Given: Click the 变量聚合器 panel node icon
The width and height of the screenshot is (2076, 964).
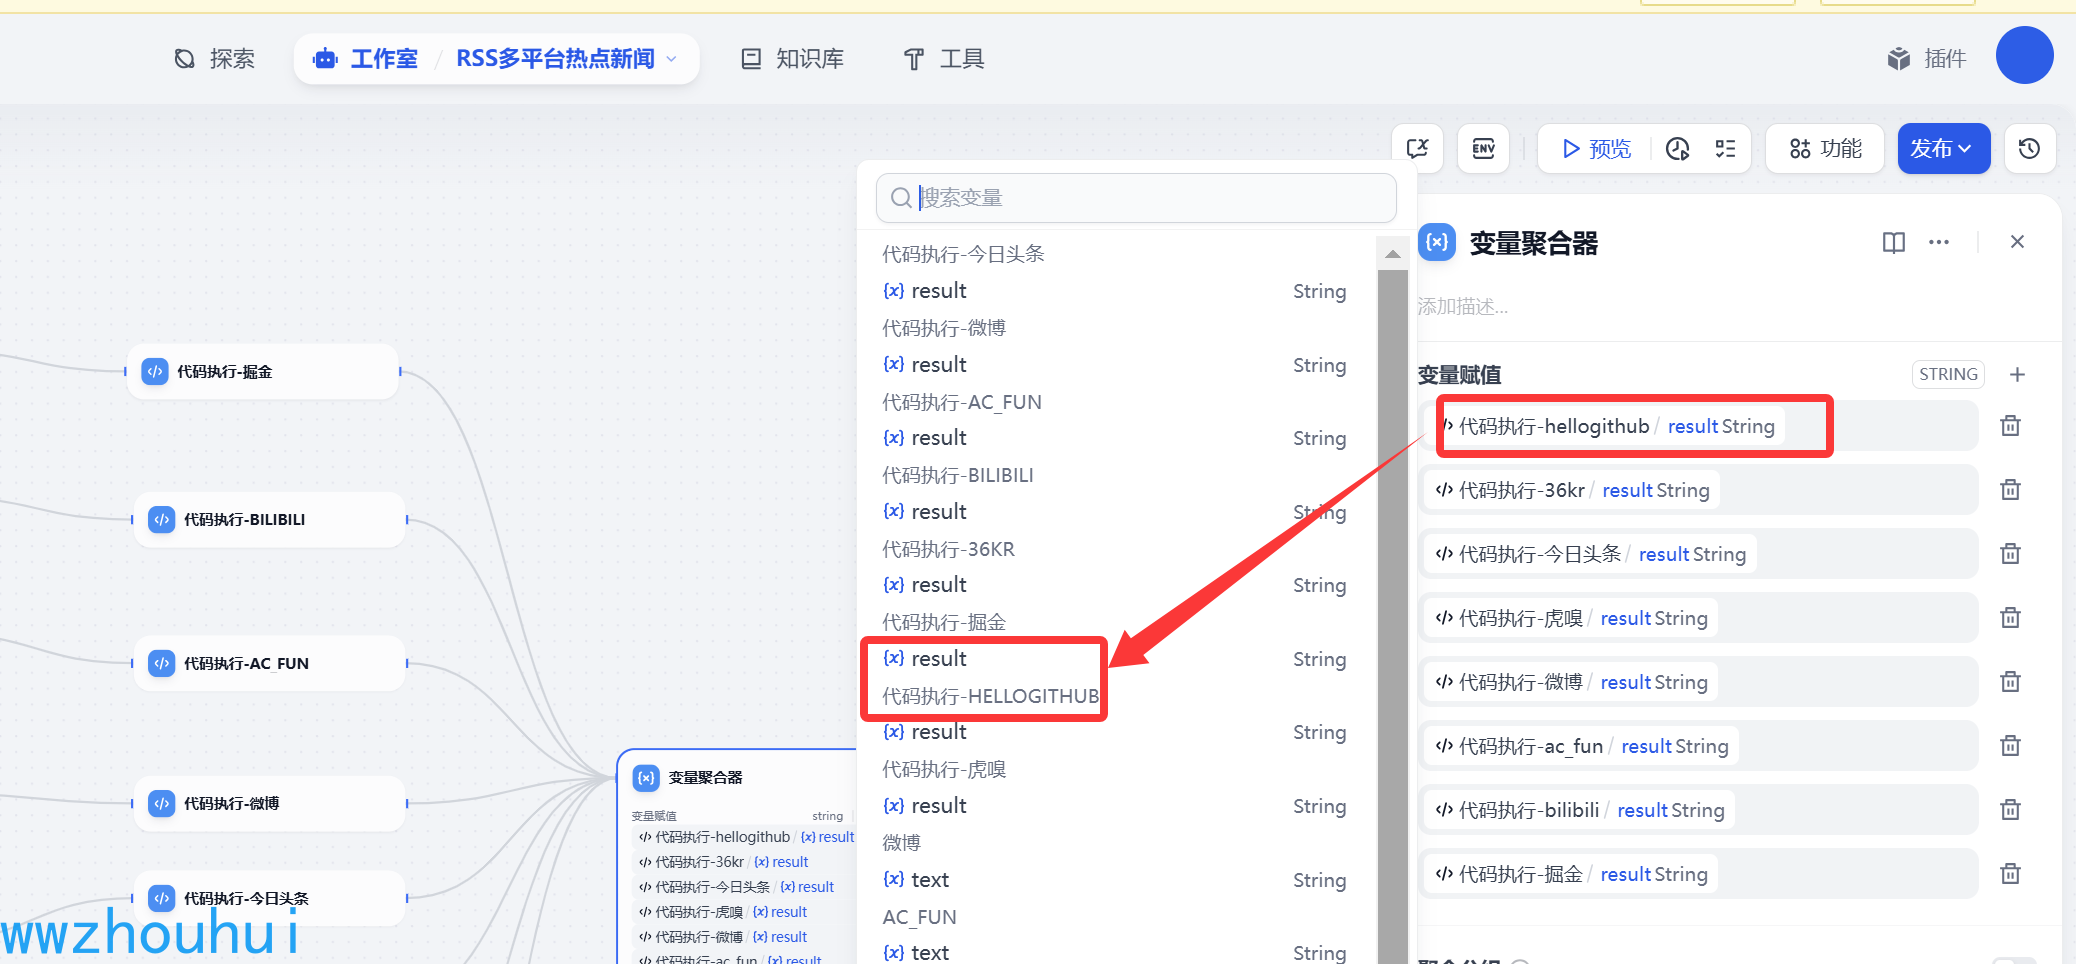Looking at the screenshot, I should click(x=1437, y=242).
